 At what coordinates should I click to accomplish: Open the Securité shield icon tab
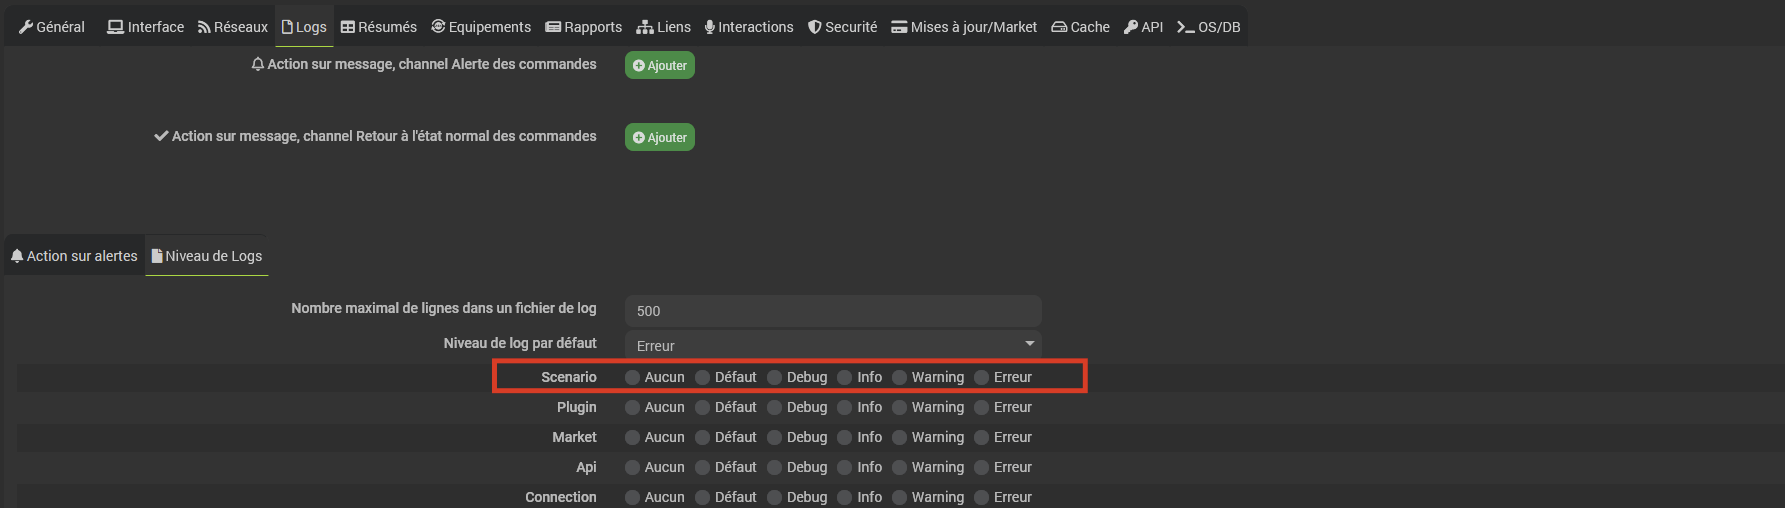click(815, 27)
